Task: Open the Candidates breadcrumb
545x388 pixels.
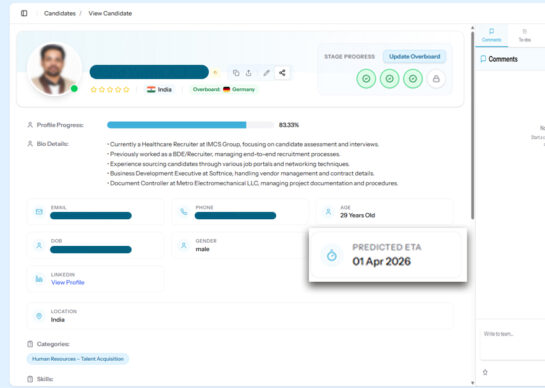Action: pos(60,13)
